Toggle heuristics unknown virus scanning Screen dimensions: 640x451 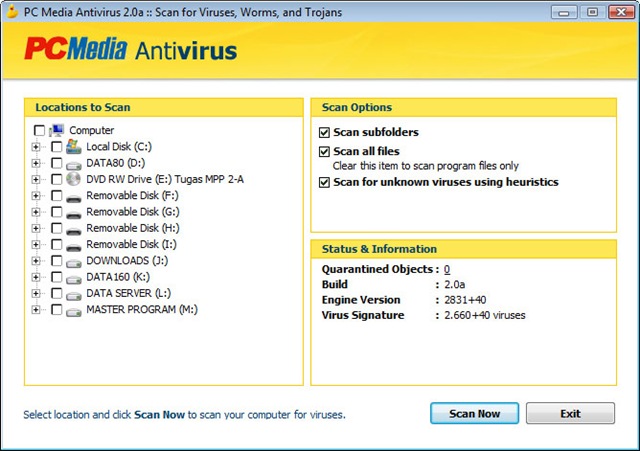coord(324,183)
